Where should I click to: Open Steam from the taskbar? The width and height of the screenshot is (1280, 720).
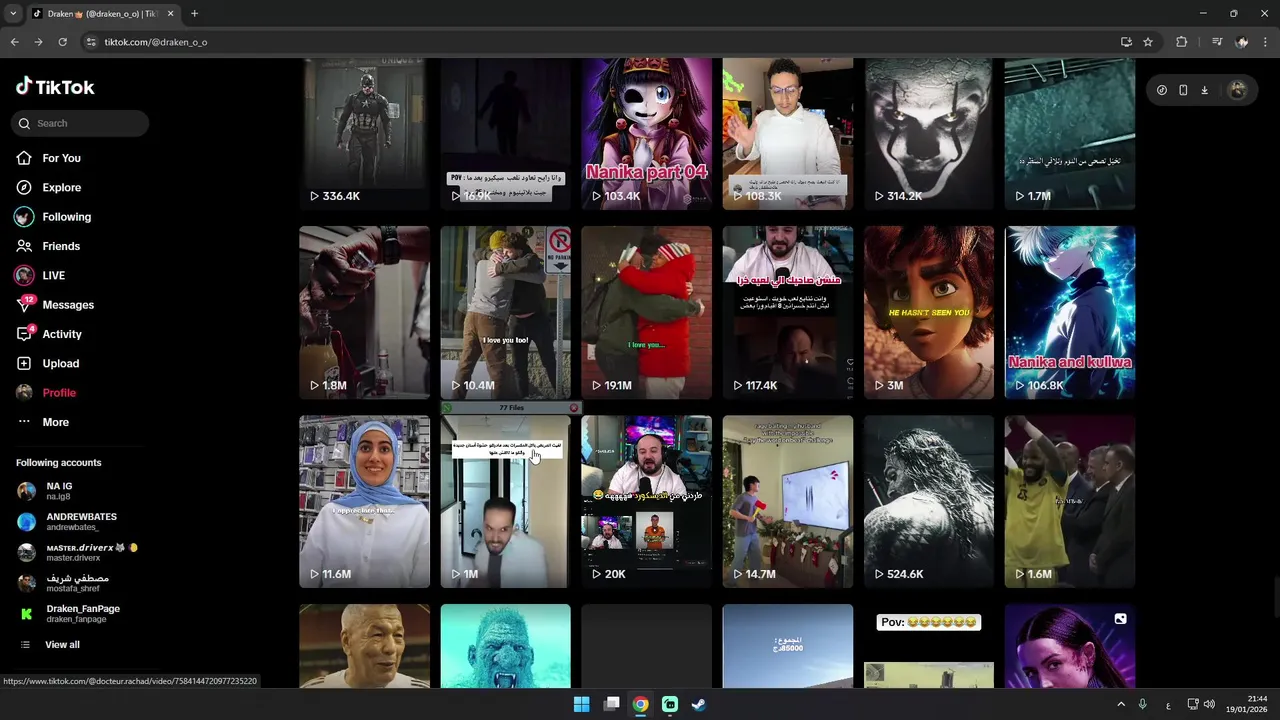click(x=699, y=704)
